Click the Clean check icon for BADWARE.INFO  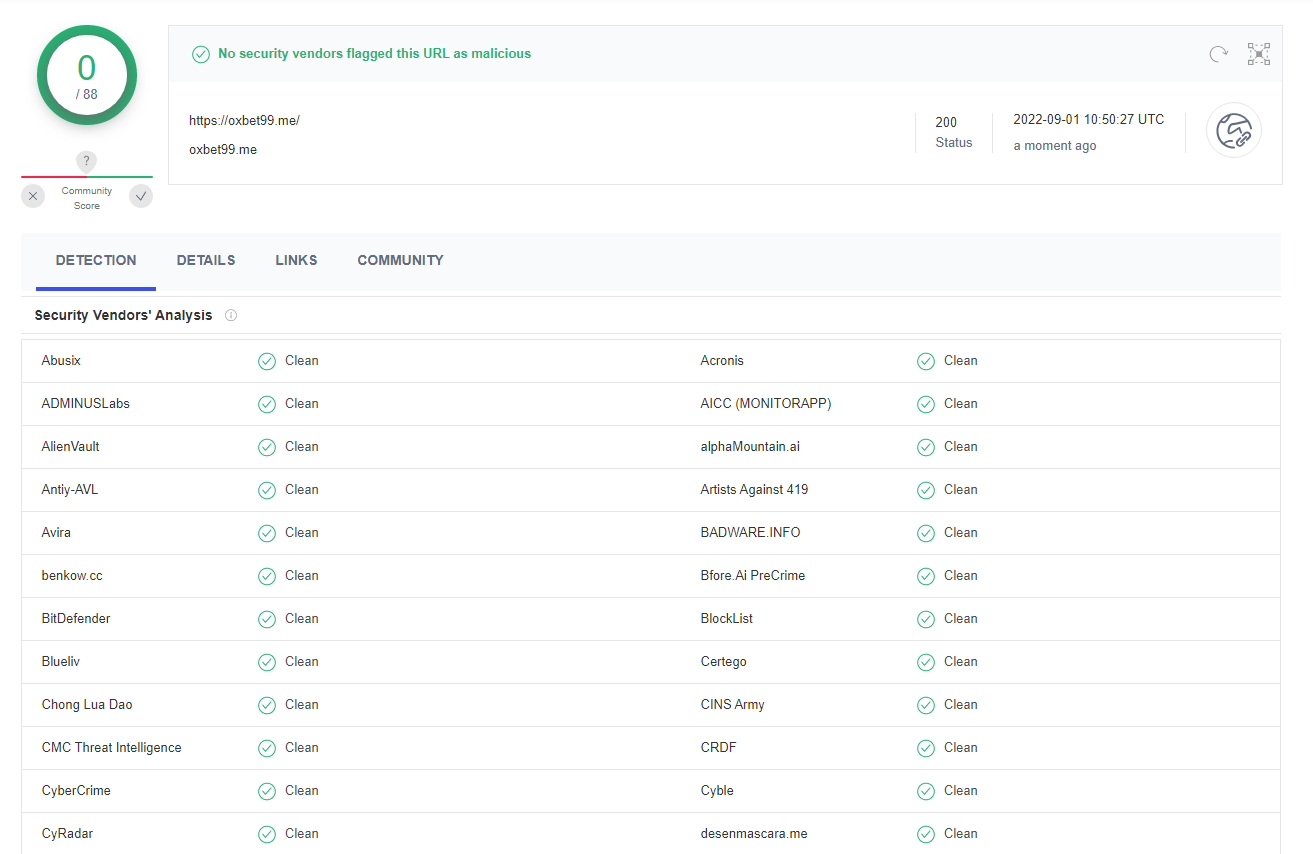pos(926,533)
